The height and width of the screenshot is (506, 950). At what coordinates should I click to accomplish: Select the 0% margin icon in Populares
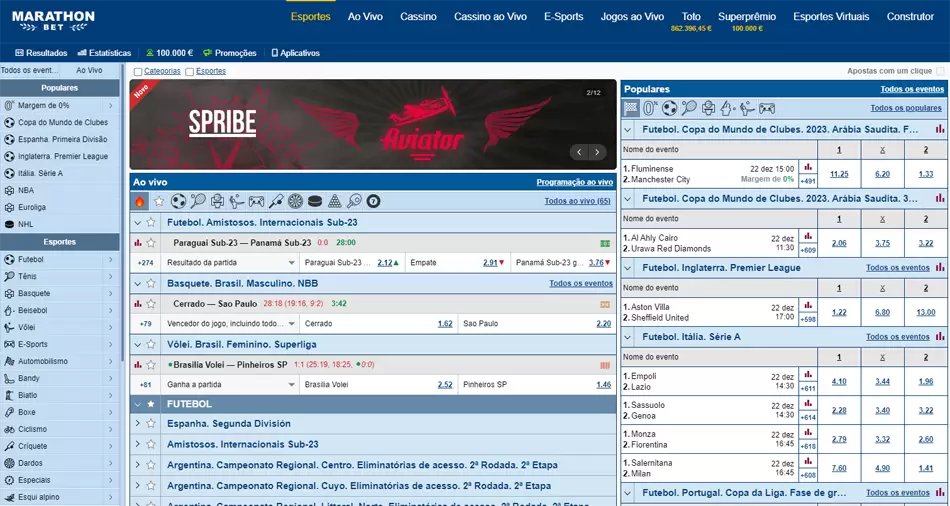(650, 108)
